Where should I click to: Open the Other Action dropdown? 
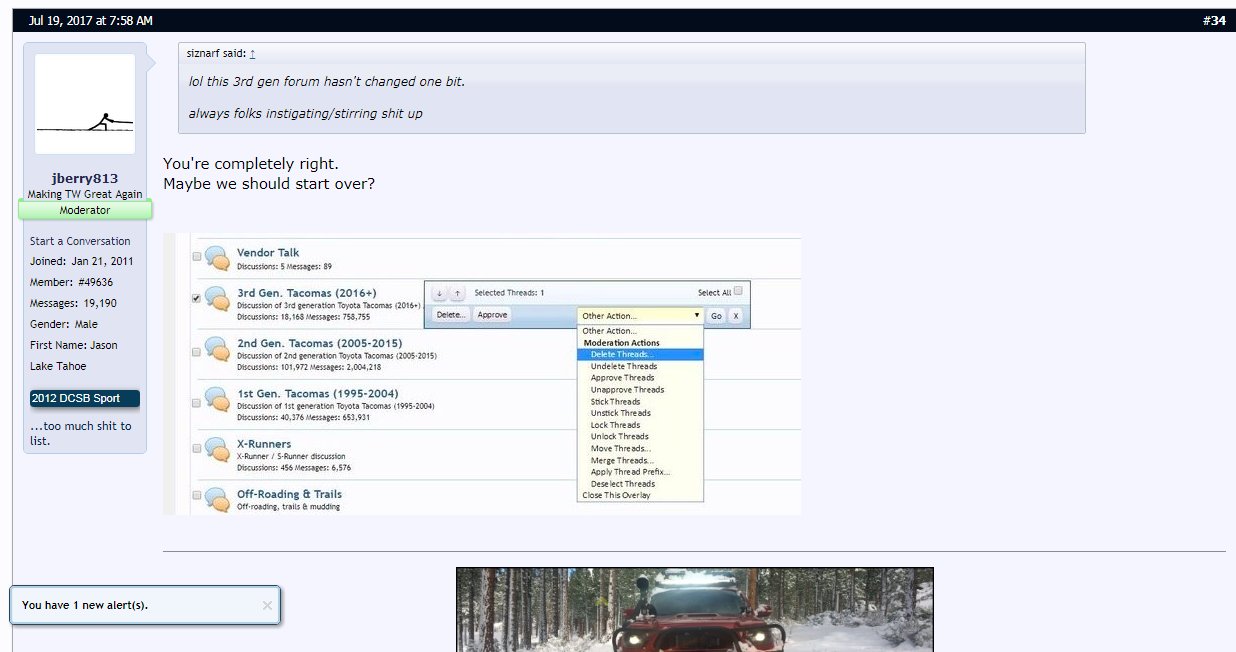pos(640,315)
